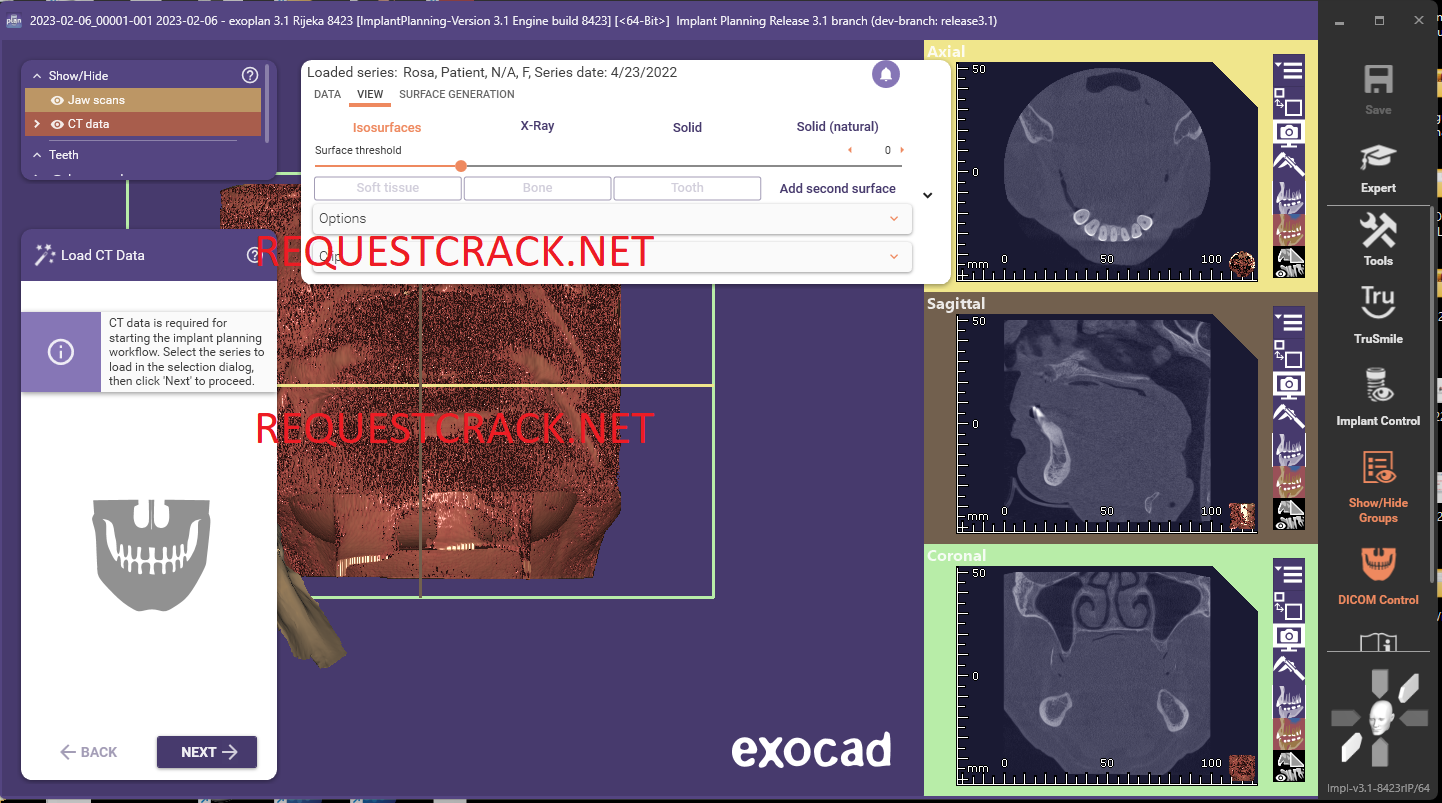Click the NEXT button to proceed
The image size is (1442, 803).
click(x=207, y=751)
